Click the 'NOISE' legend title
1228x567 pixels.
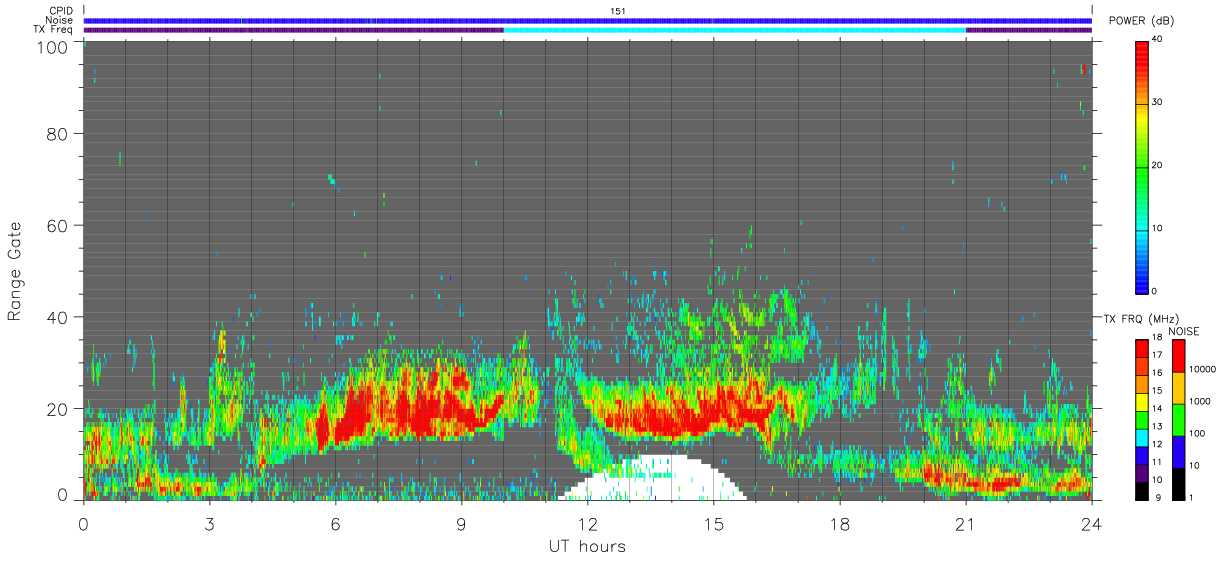click(1184, 331)
